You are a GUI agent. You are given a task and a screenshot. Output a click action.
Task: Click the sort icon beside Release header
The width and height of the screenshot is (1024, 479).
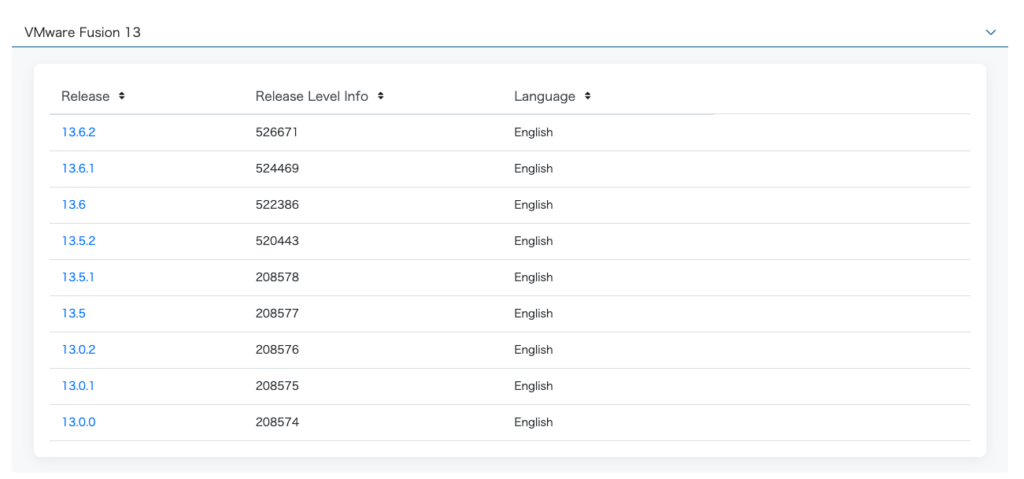click(121, 97)
